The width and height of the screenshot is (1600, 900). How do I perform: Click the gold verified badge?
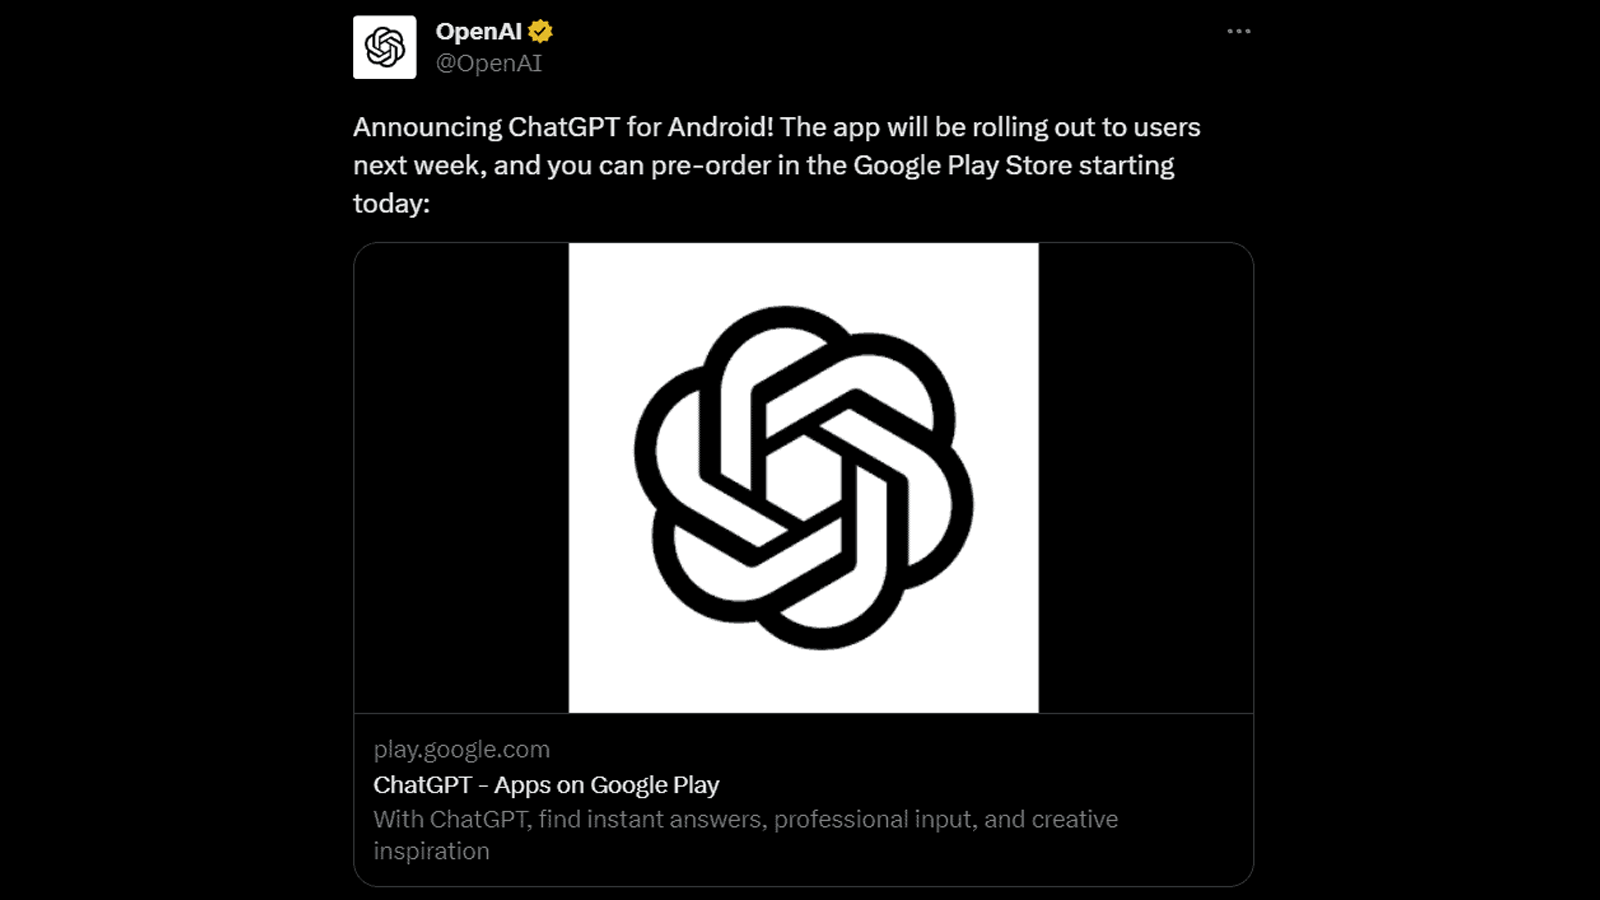pos(541,32)
